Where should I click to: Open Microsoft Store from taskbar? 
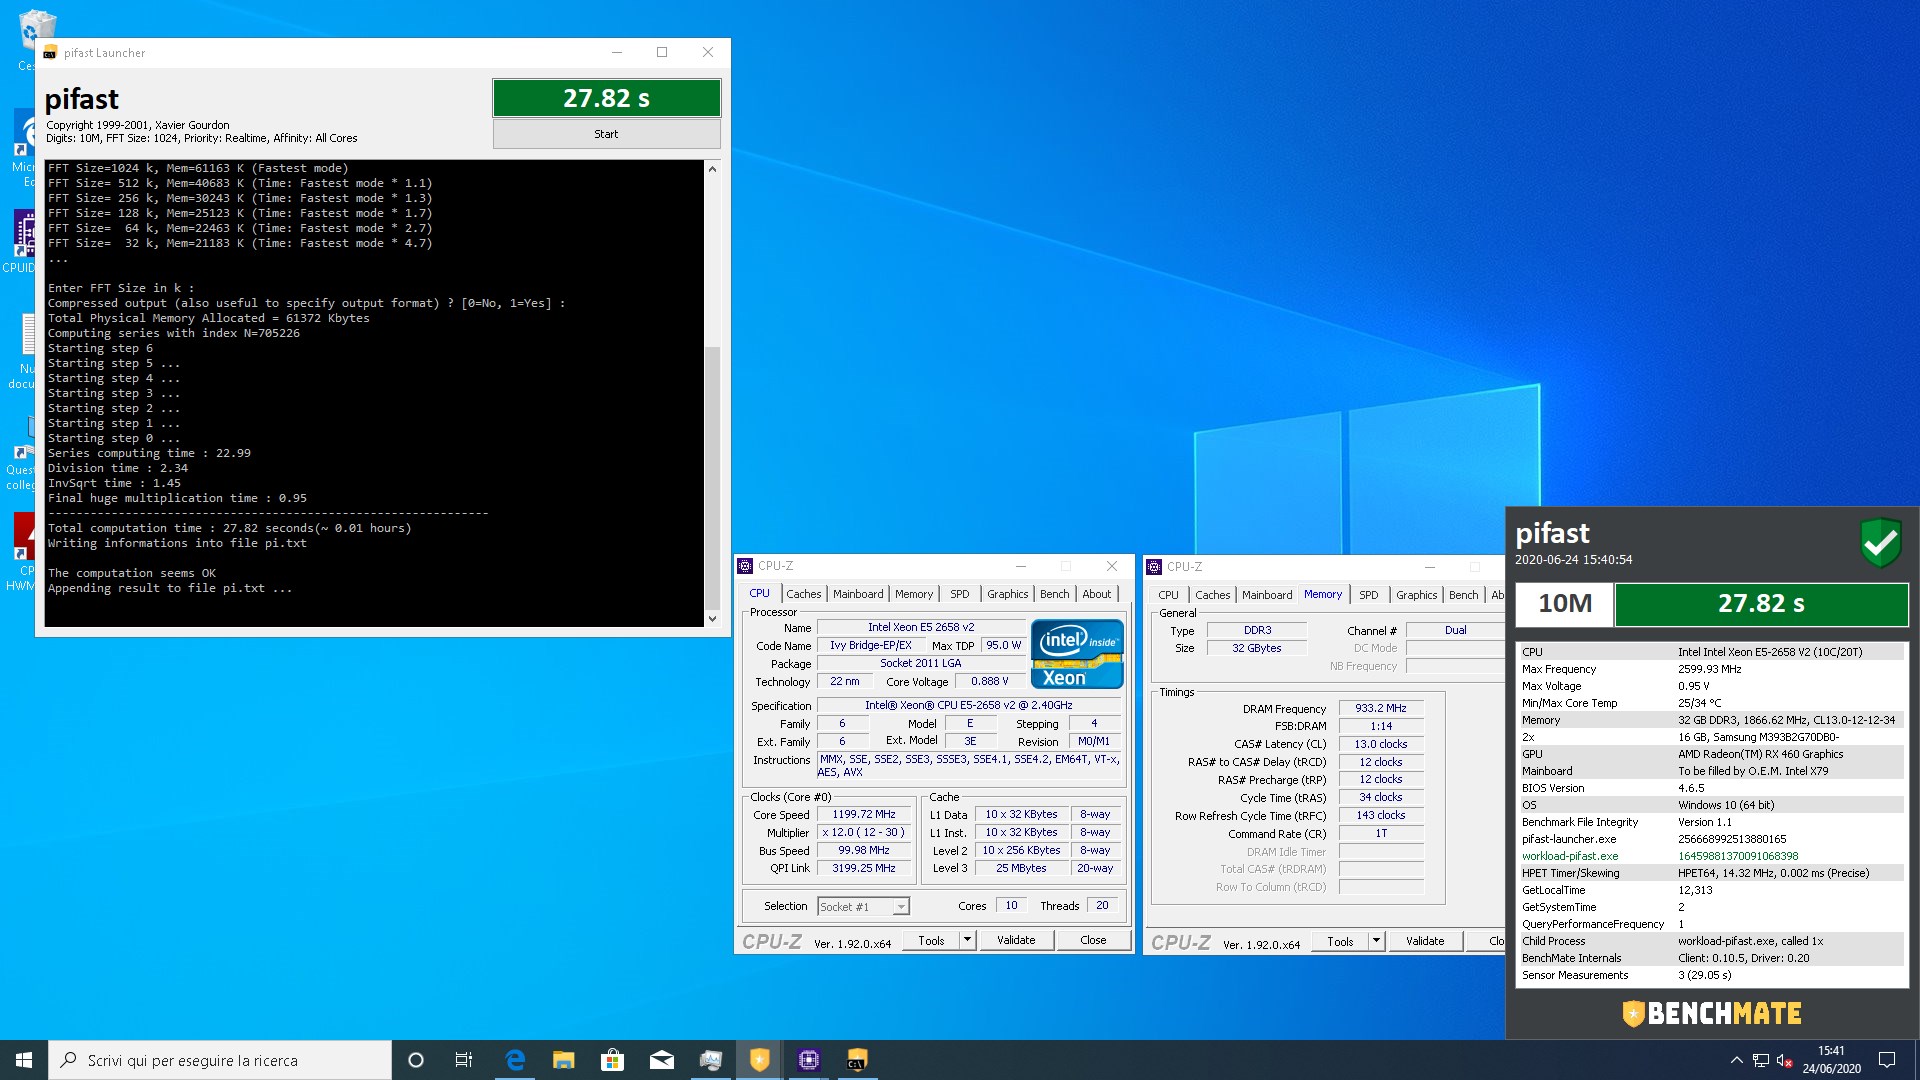613,1060
